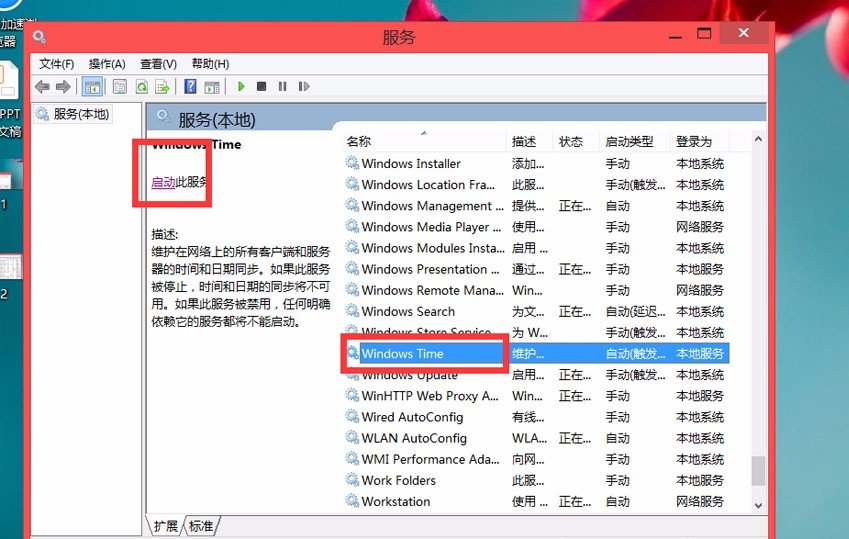Open the Properties toolbar icon
849x539 pixels.
coord(120,87)
